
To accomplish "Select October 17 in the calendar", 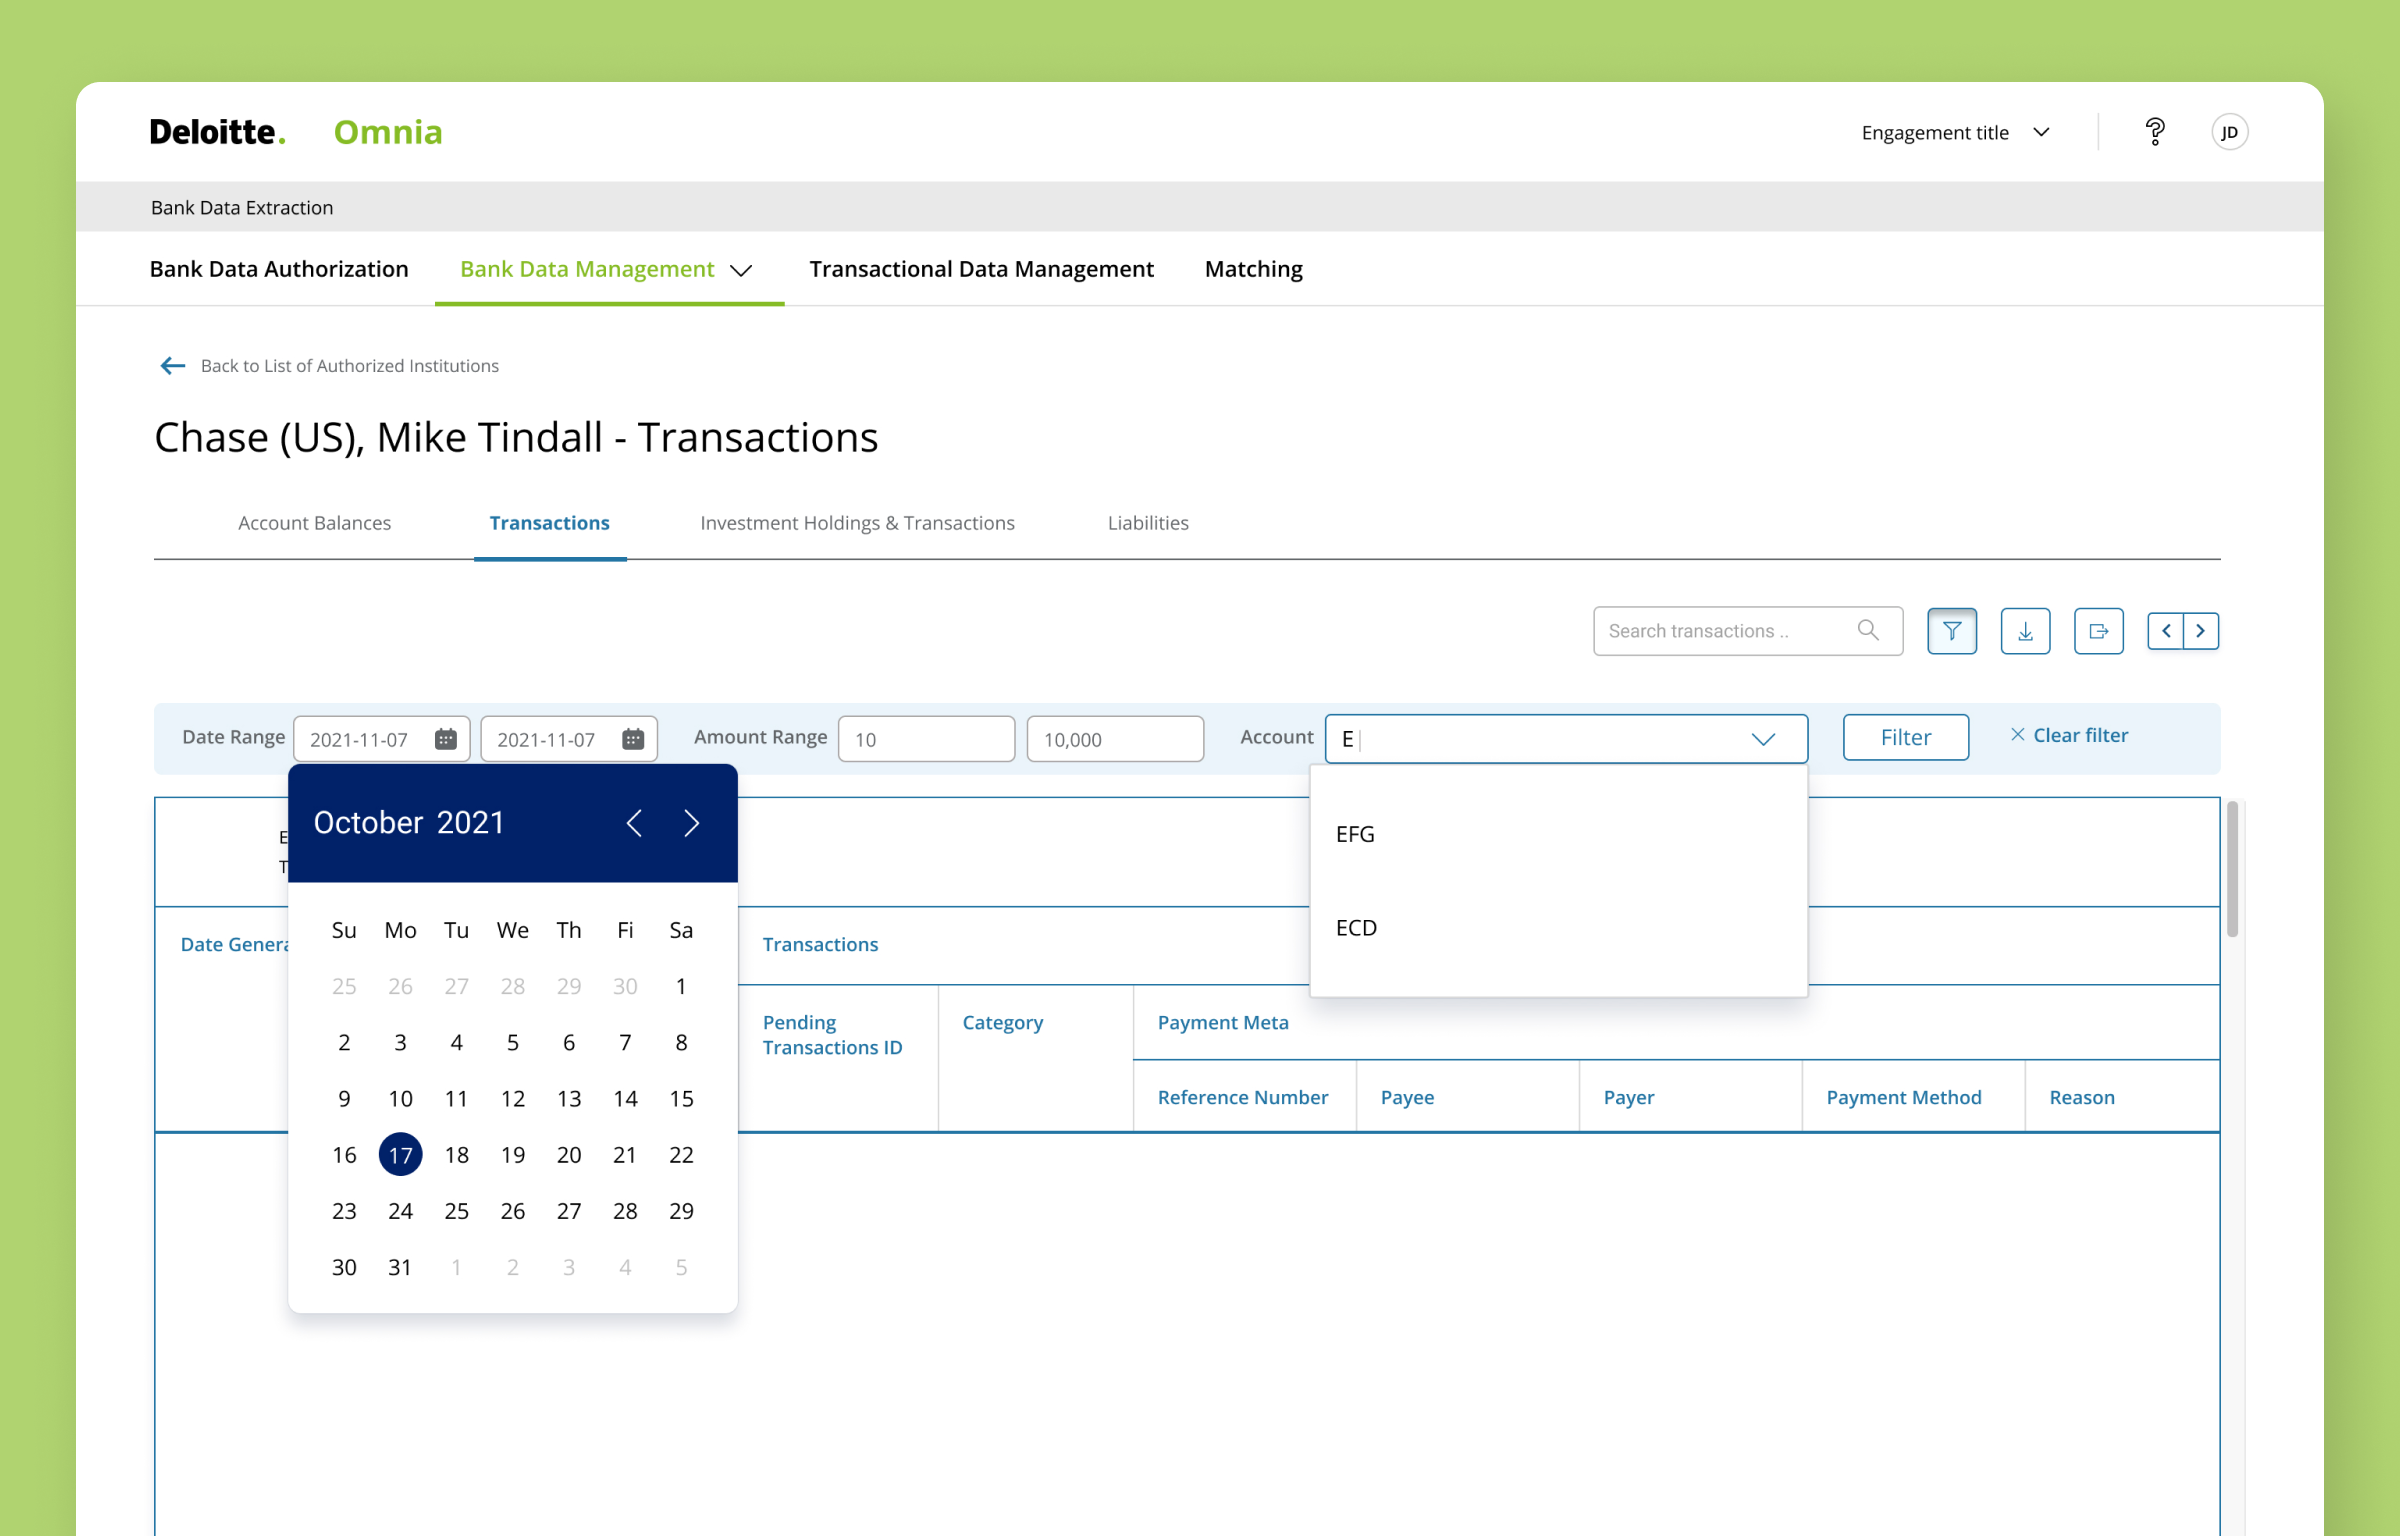I will (400, 1155).
